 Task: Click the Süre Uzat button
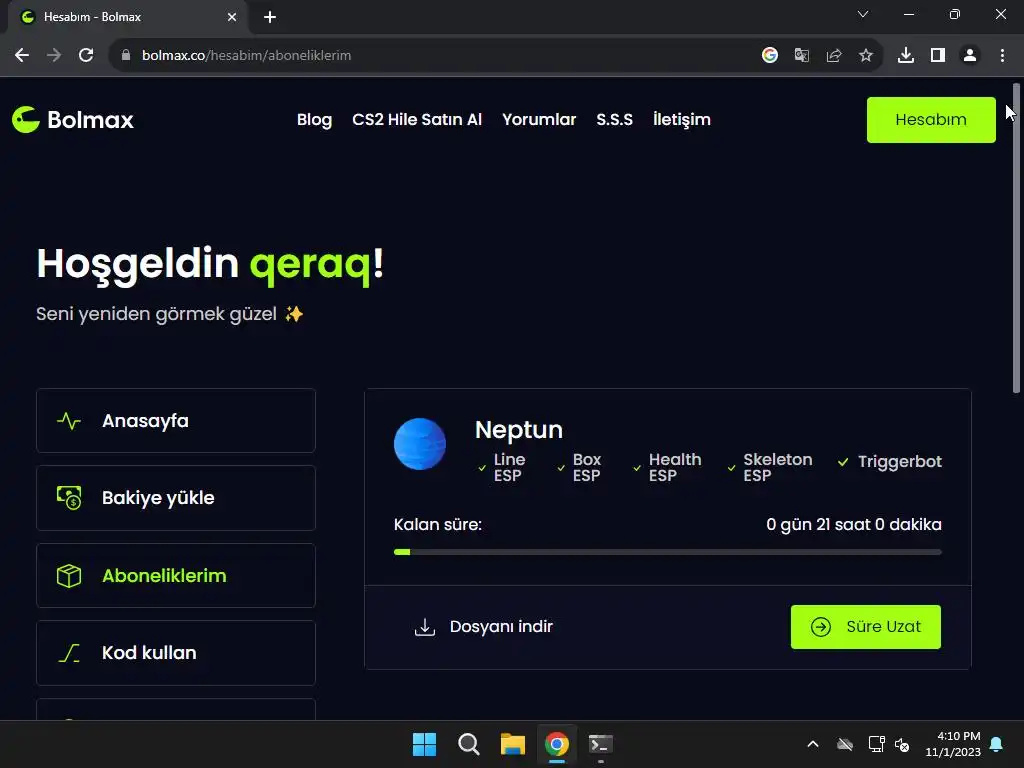point(865,627)
